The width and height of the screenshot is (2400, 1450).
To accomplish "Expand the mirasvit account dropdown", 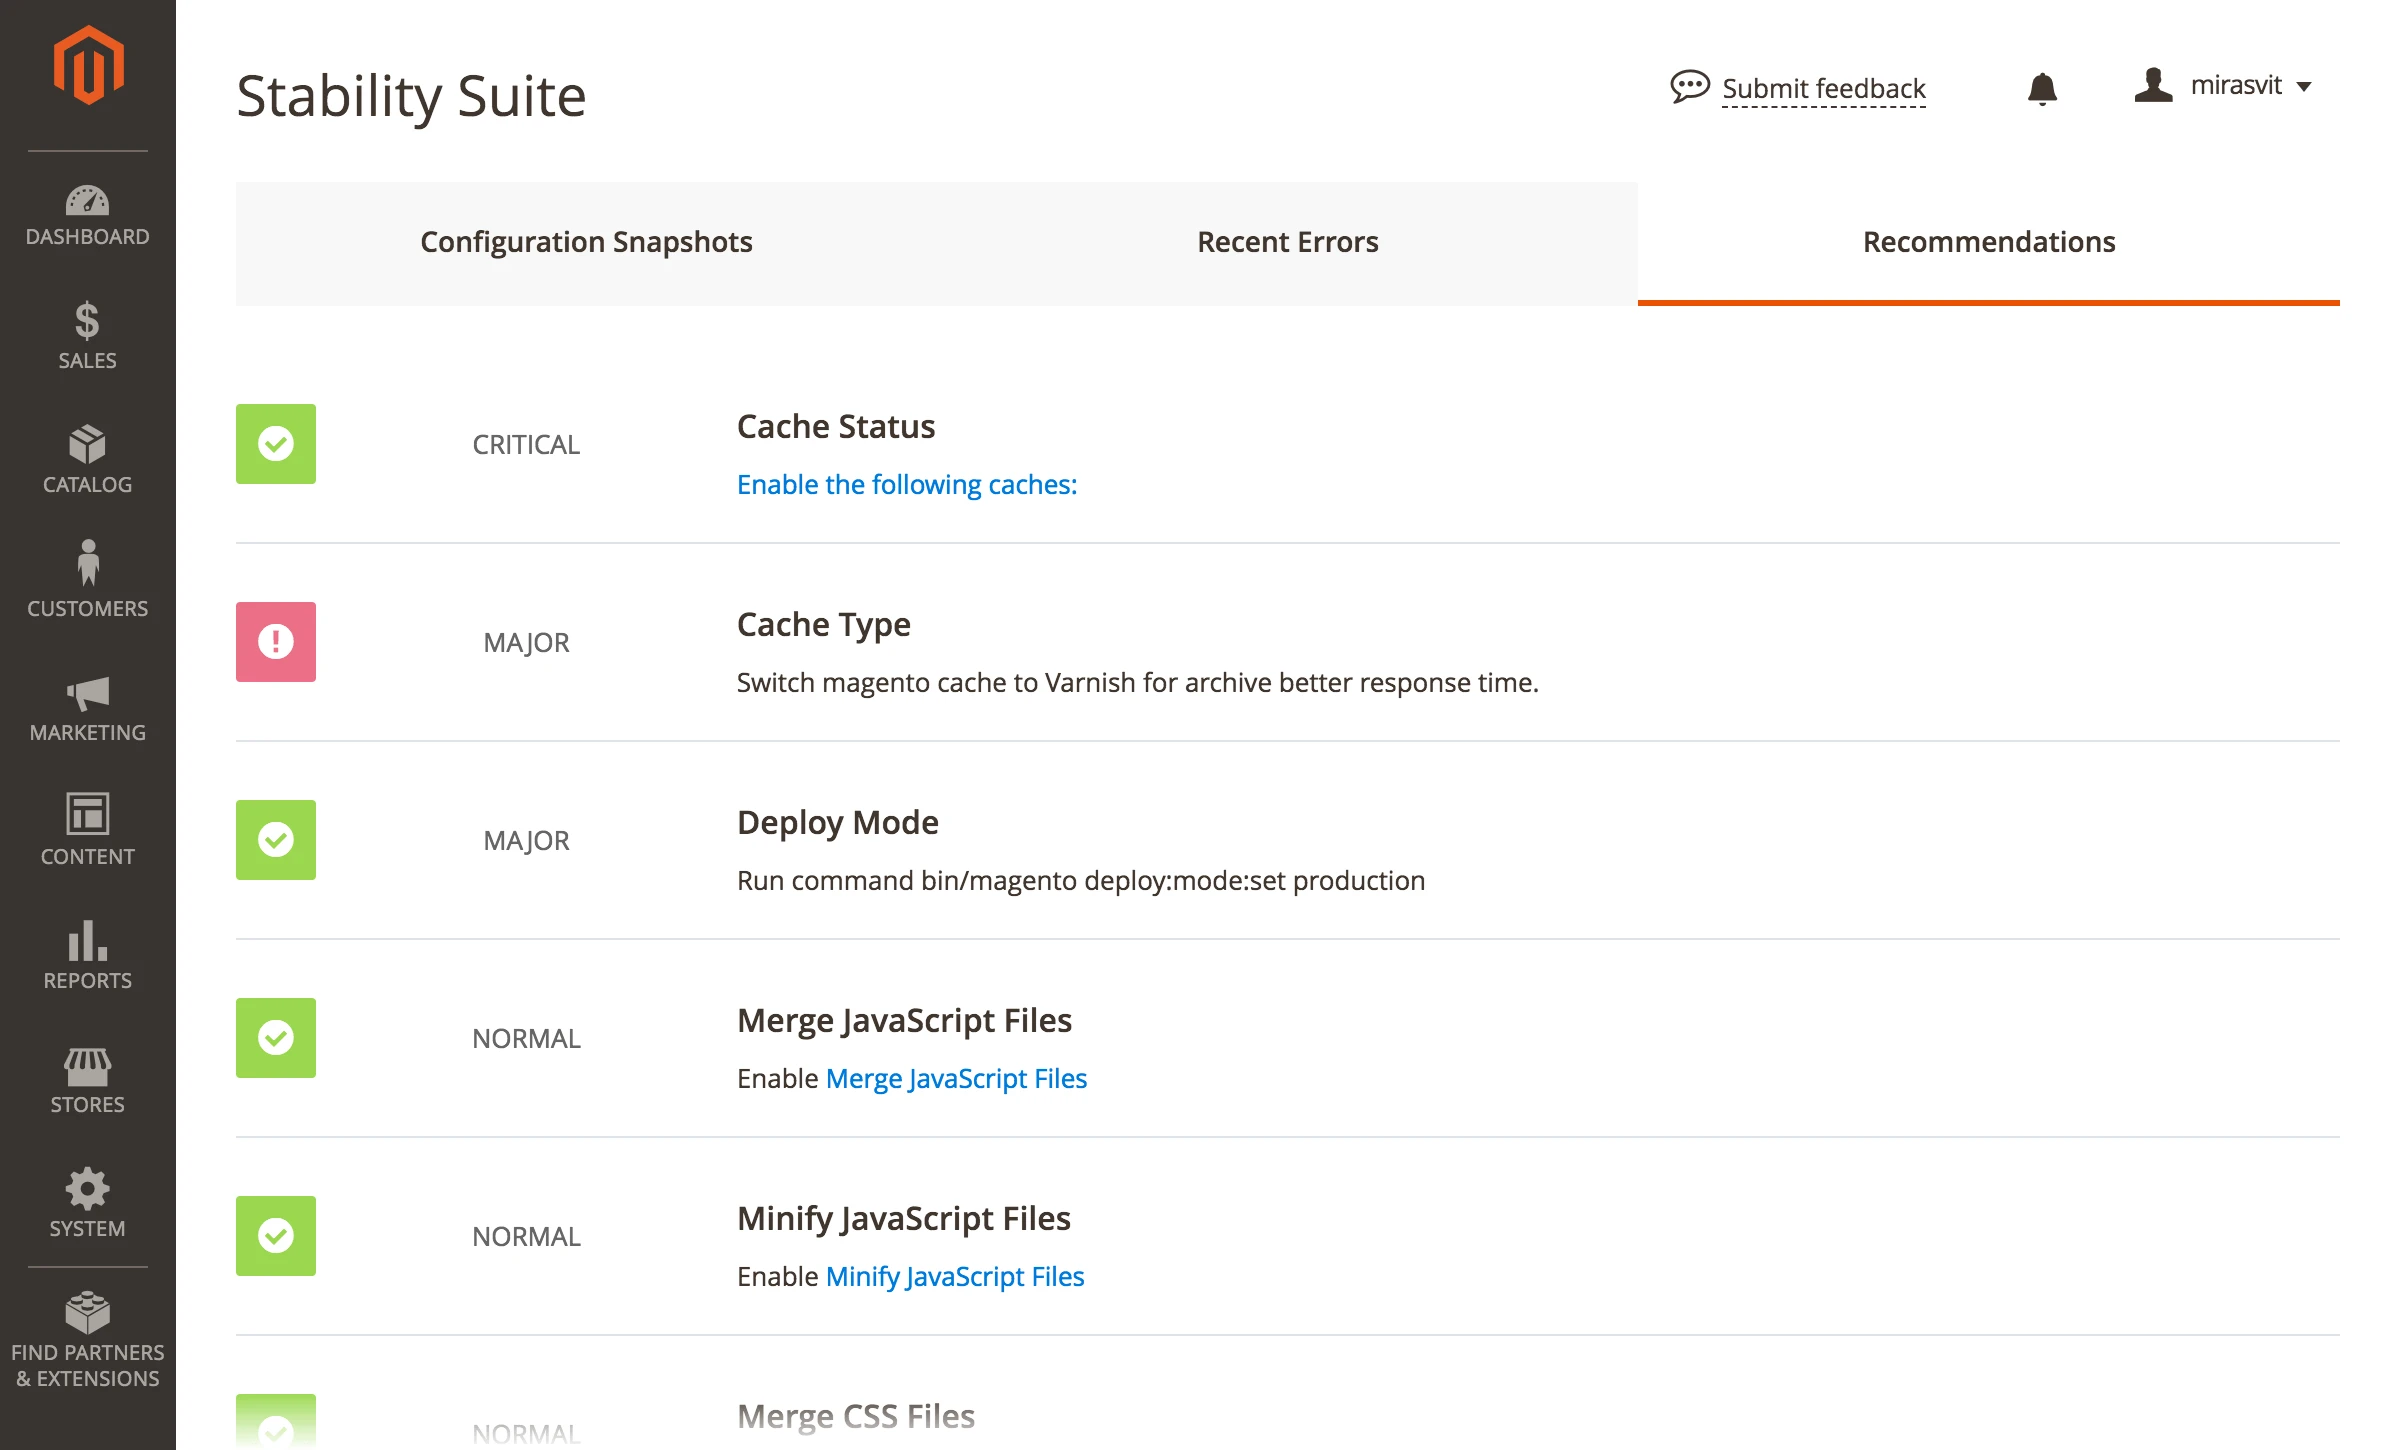I will tap(2224, 86).
